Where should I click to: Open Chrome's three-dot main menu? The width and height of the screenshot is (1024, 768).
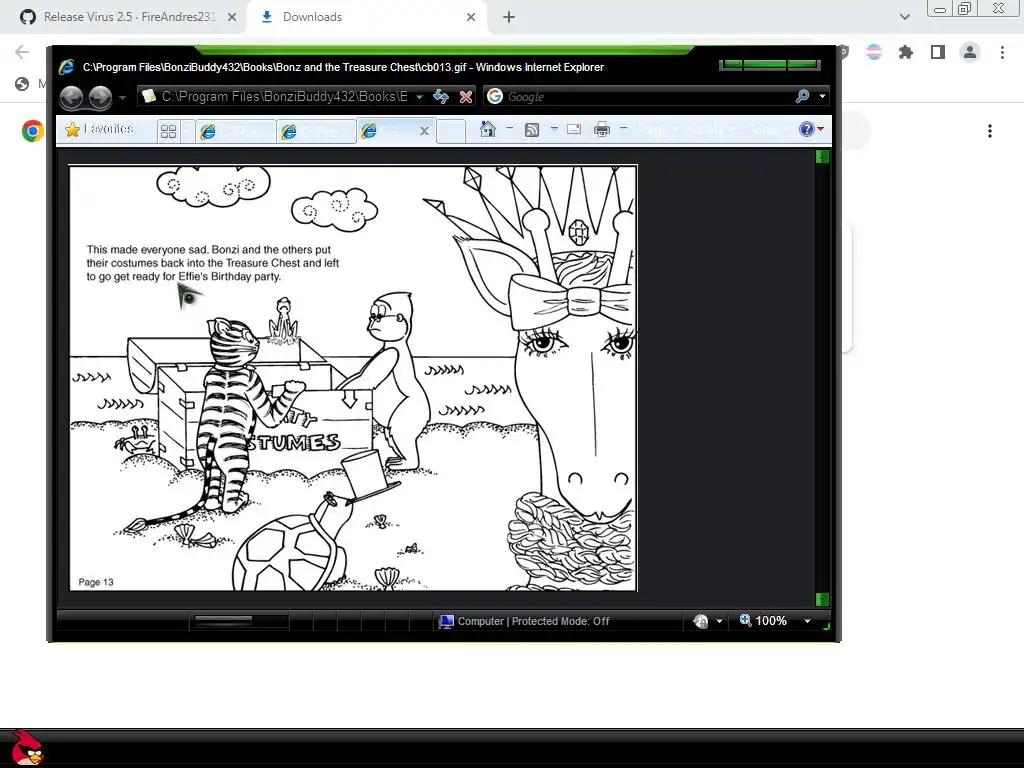[1002, 52]
